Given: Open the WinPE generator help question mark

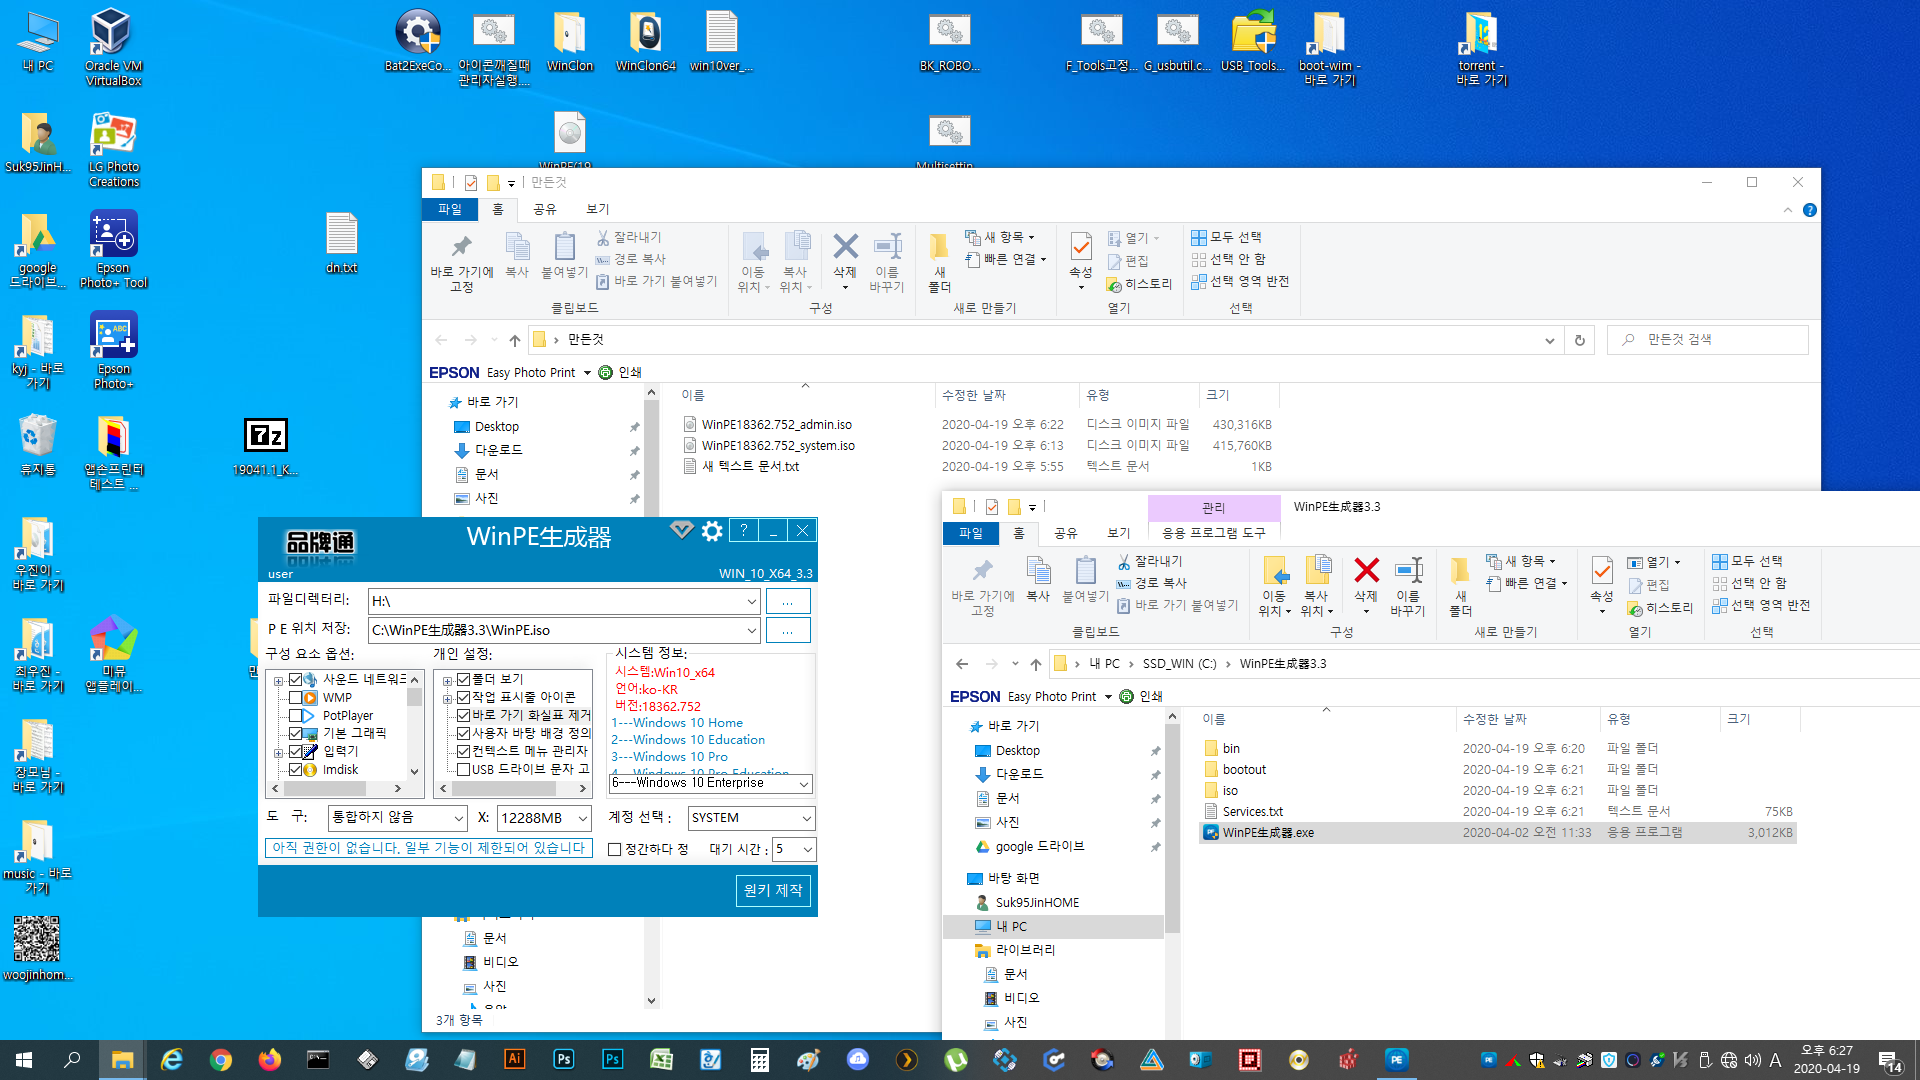Looking at the screenshot, I should [743, 531].
